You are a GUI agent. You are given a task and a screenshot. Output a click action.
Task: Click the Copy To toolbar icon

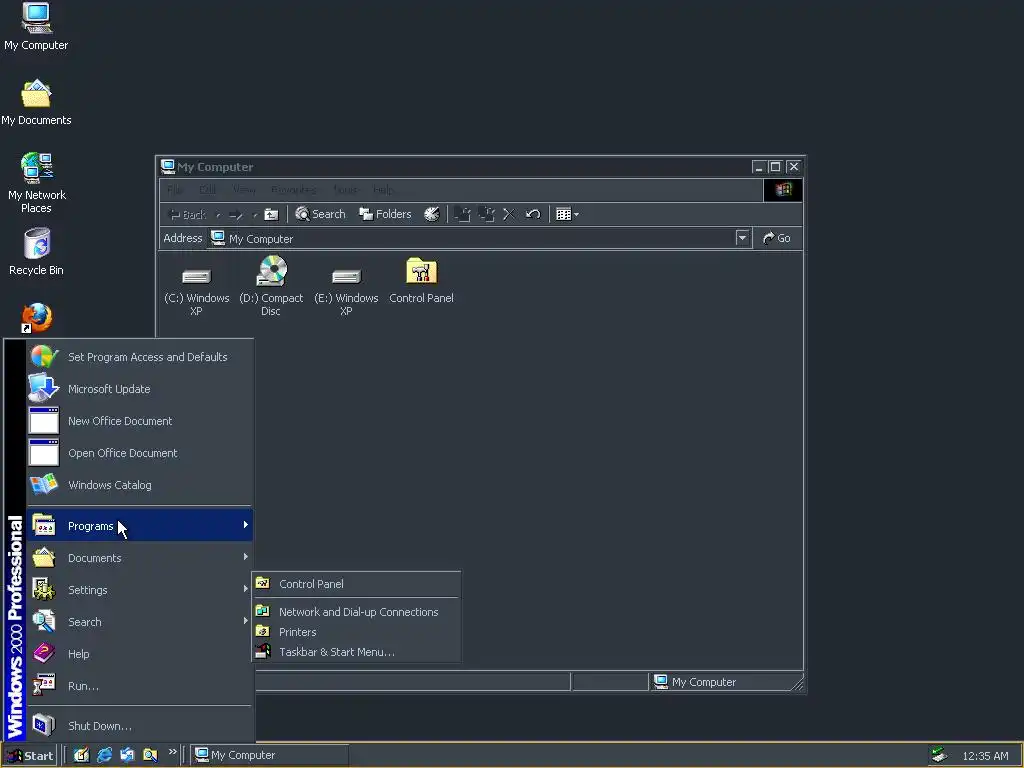[x=487, y=214]
